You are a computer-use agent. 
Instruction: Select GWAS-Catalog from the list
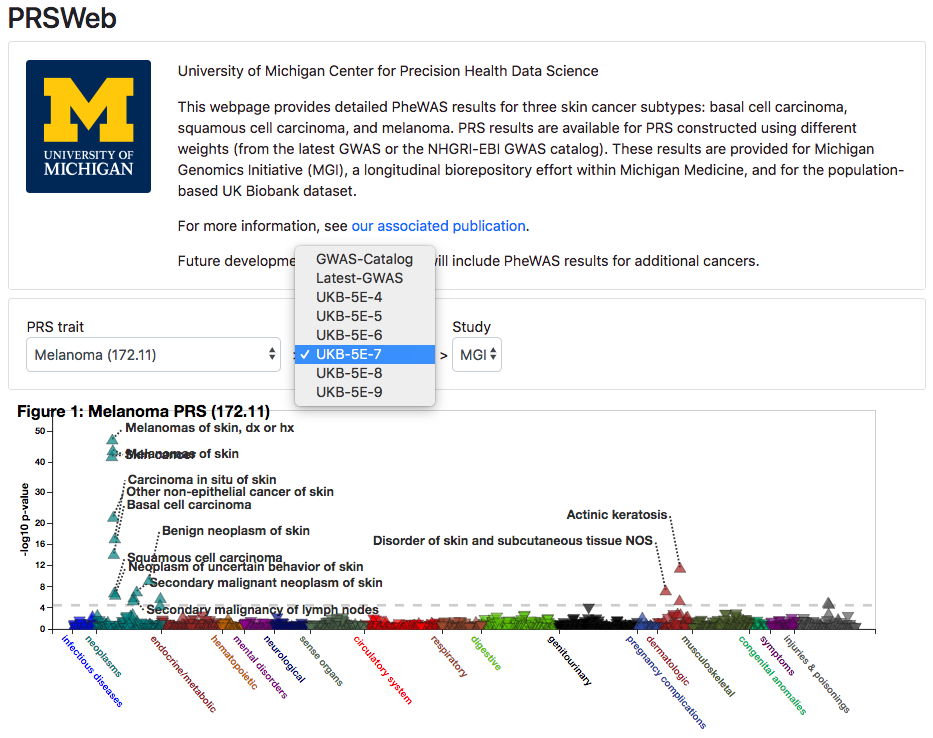point(364,259)
